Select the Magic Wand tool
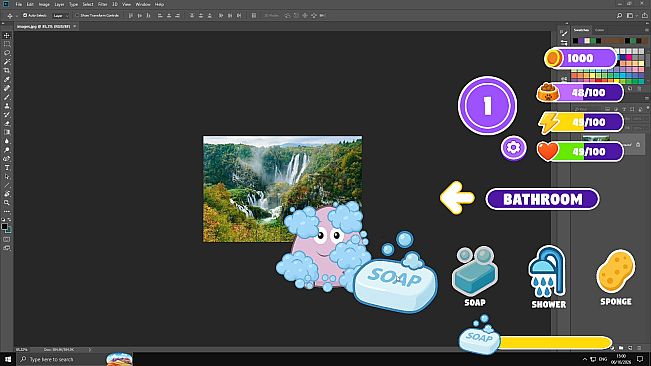Image resolution: width=651 pixels, height=366 pixels. [x=7, y=61]
